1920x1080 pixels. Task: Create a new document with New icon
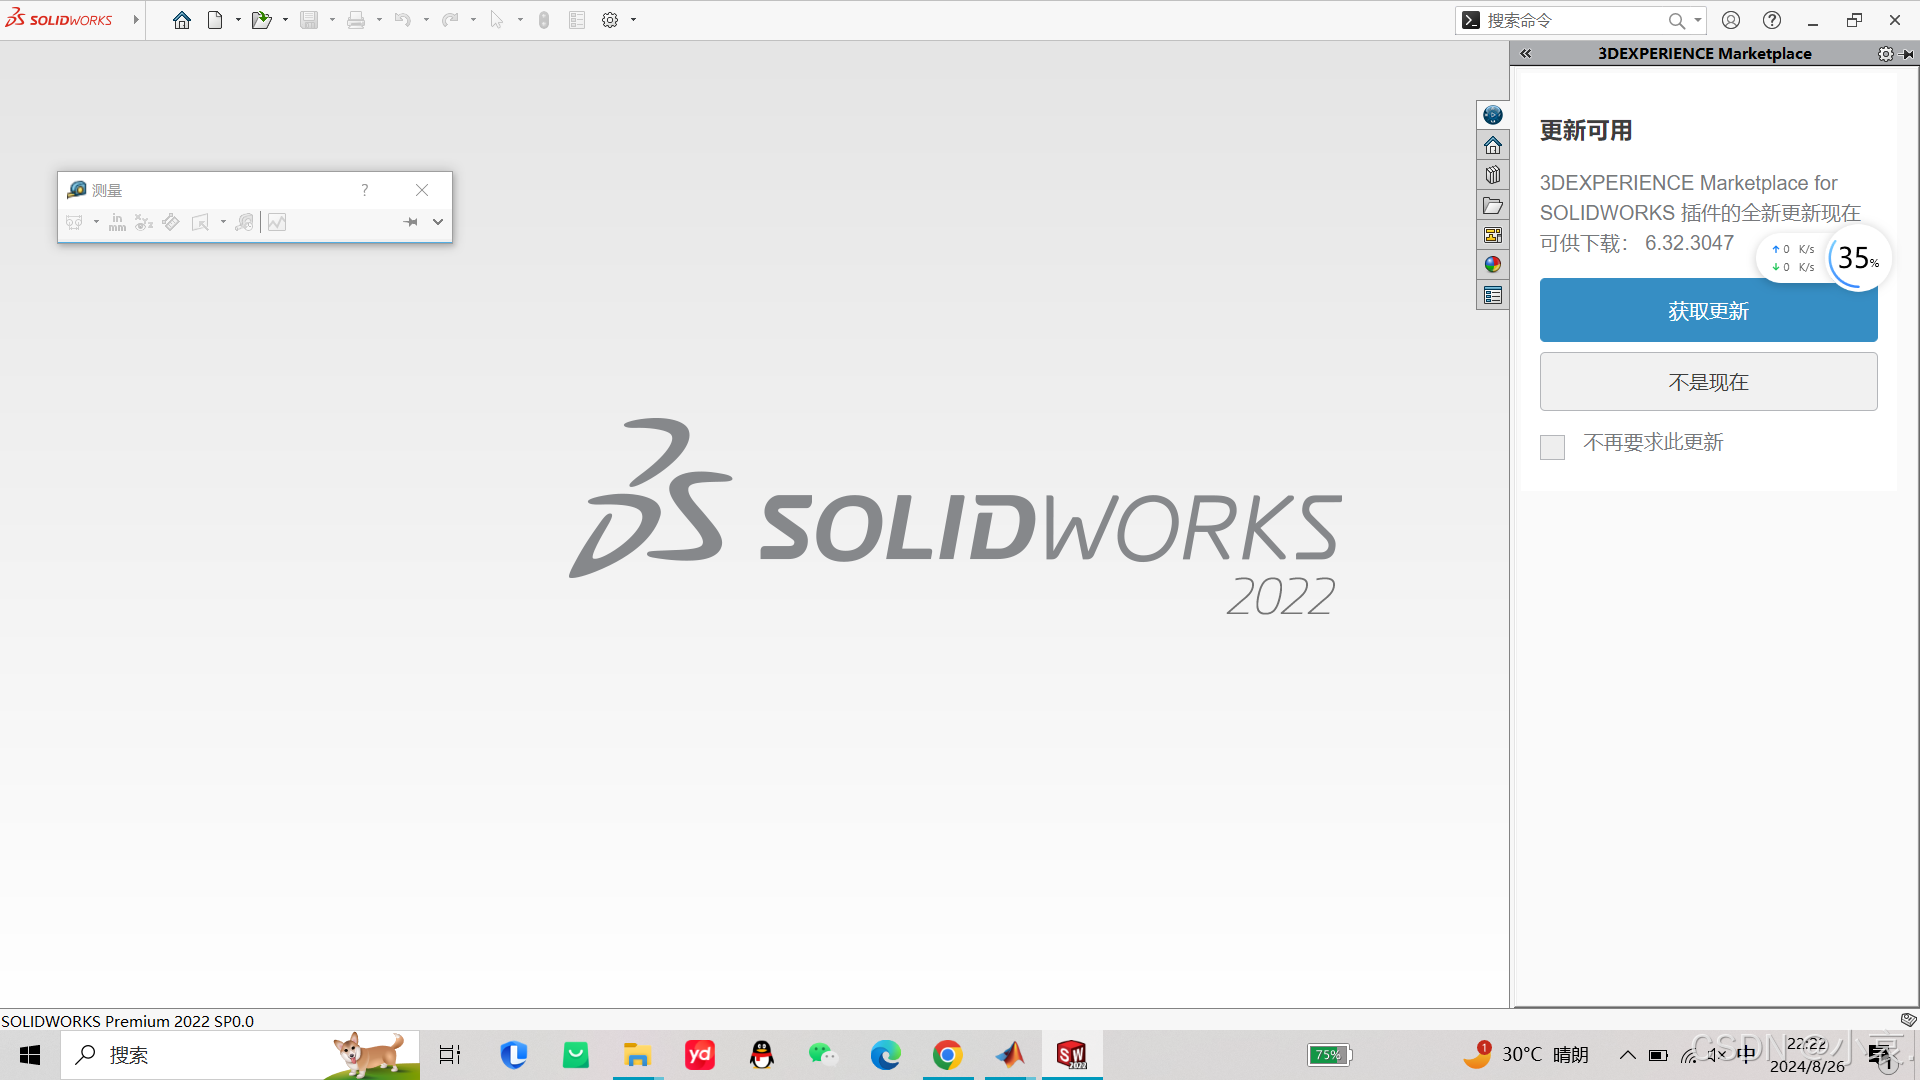[215, 20]
